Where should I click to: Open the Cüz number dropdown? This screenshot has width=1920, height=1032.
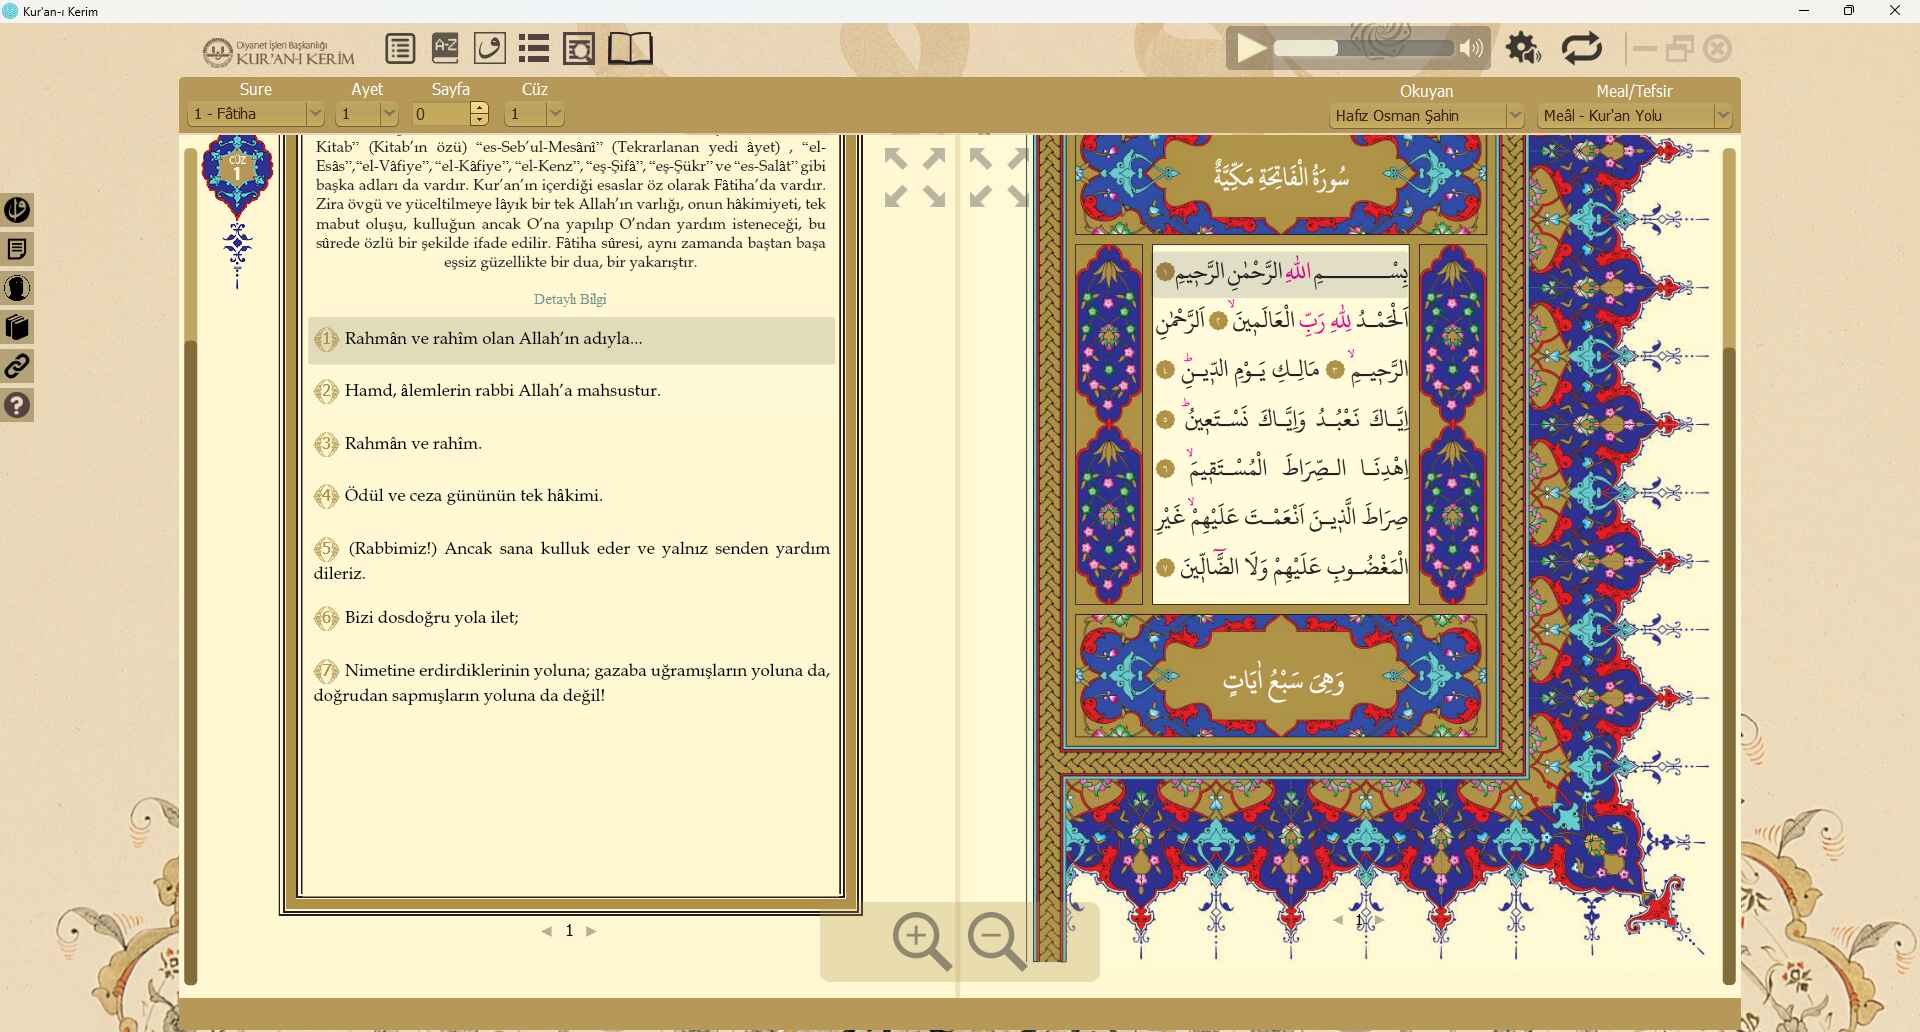click(x=535, y=114)
